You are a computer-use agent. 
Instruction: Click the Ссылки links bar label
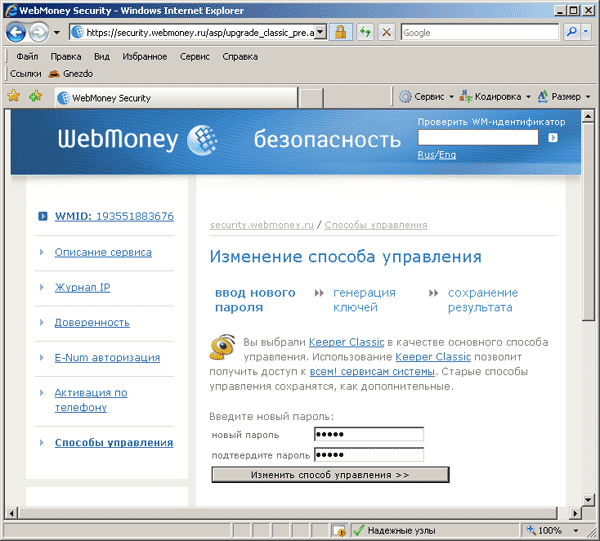pyautogui.click(x=26, y=73)
